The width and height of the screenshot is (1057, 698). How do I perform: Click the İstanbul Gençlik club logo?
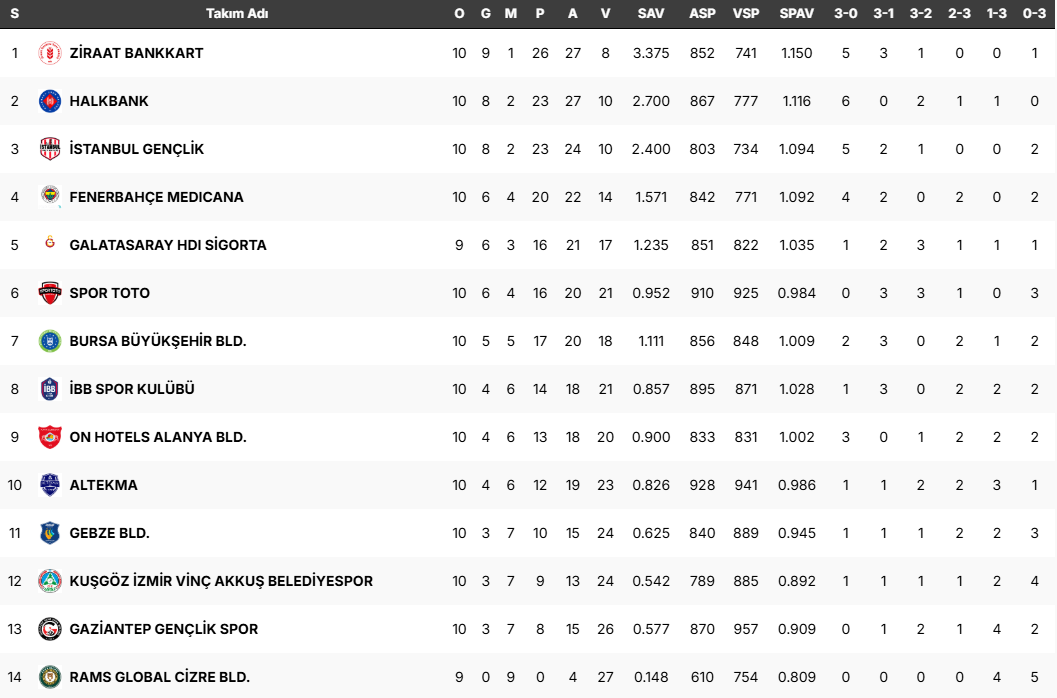(x=50, y=149)
